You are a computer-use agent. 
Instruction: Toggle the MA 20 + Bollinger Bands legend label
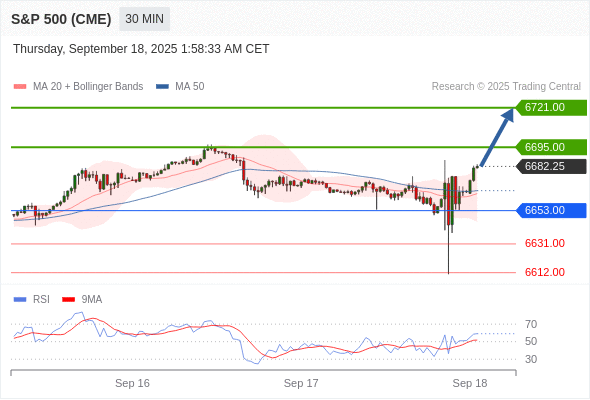(x=88, y=87)
